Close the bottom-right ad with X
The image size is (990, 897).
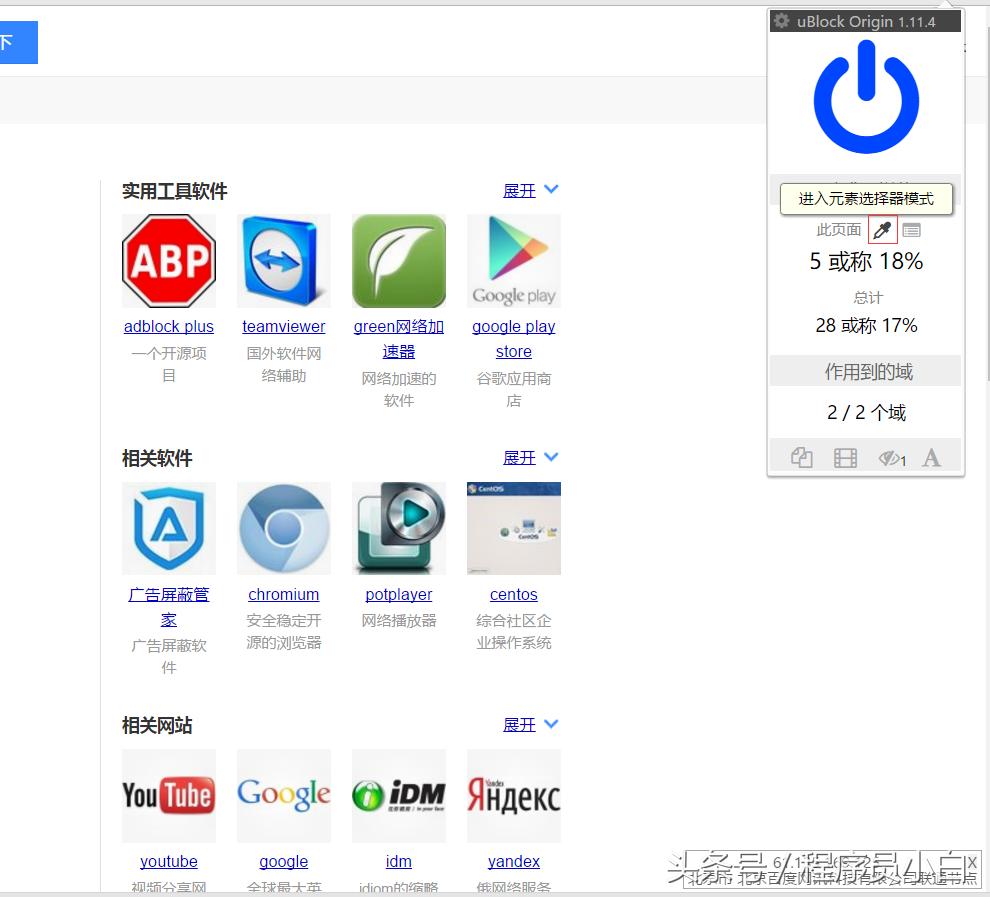coord(972,862)
